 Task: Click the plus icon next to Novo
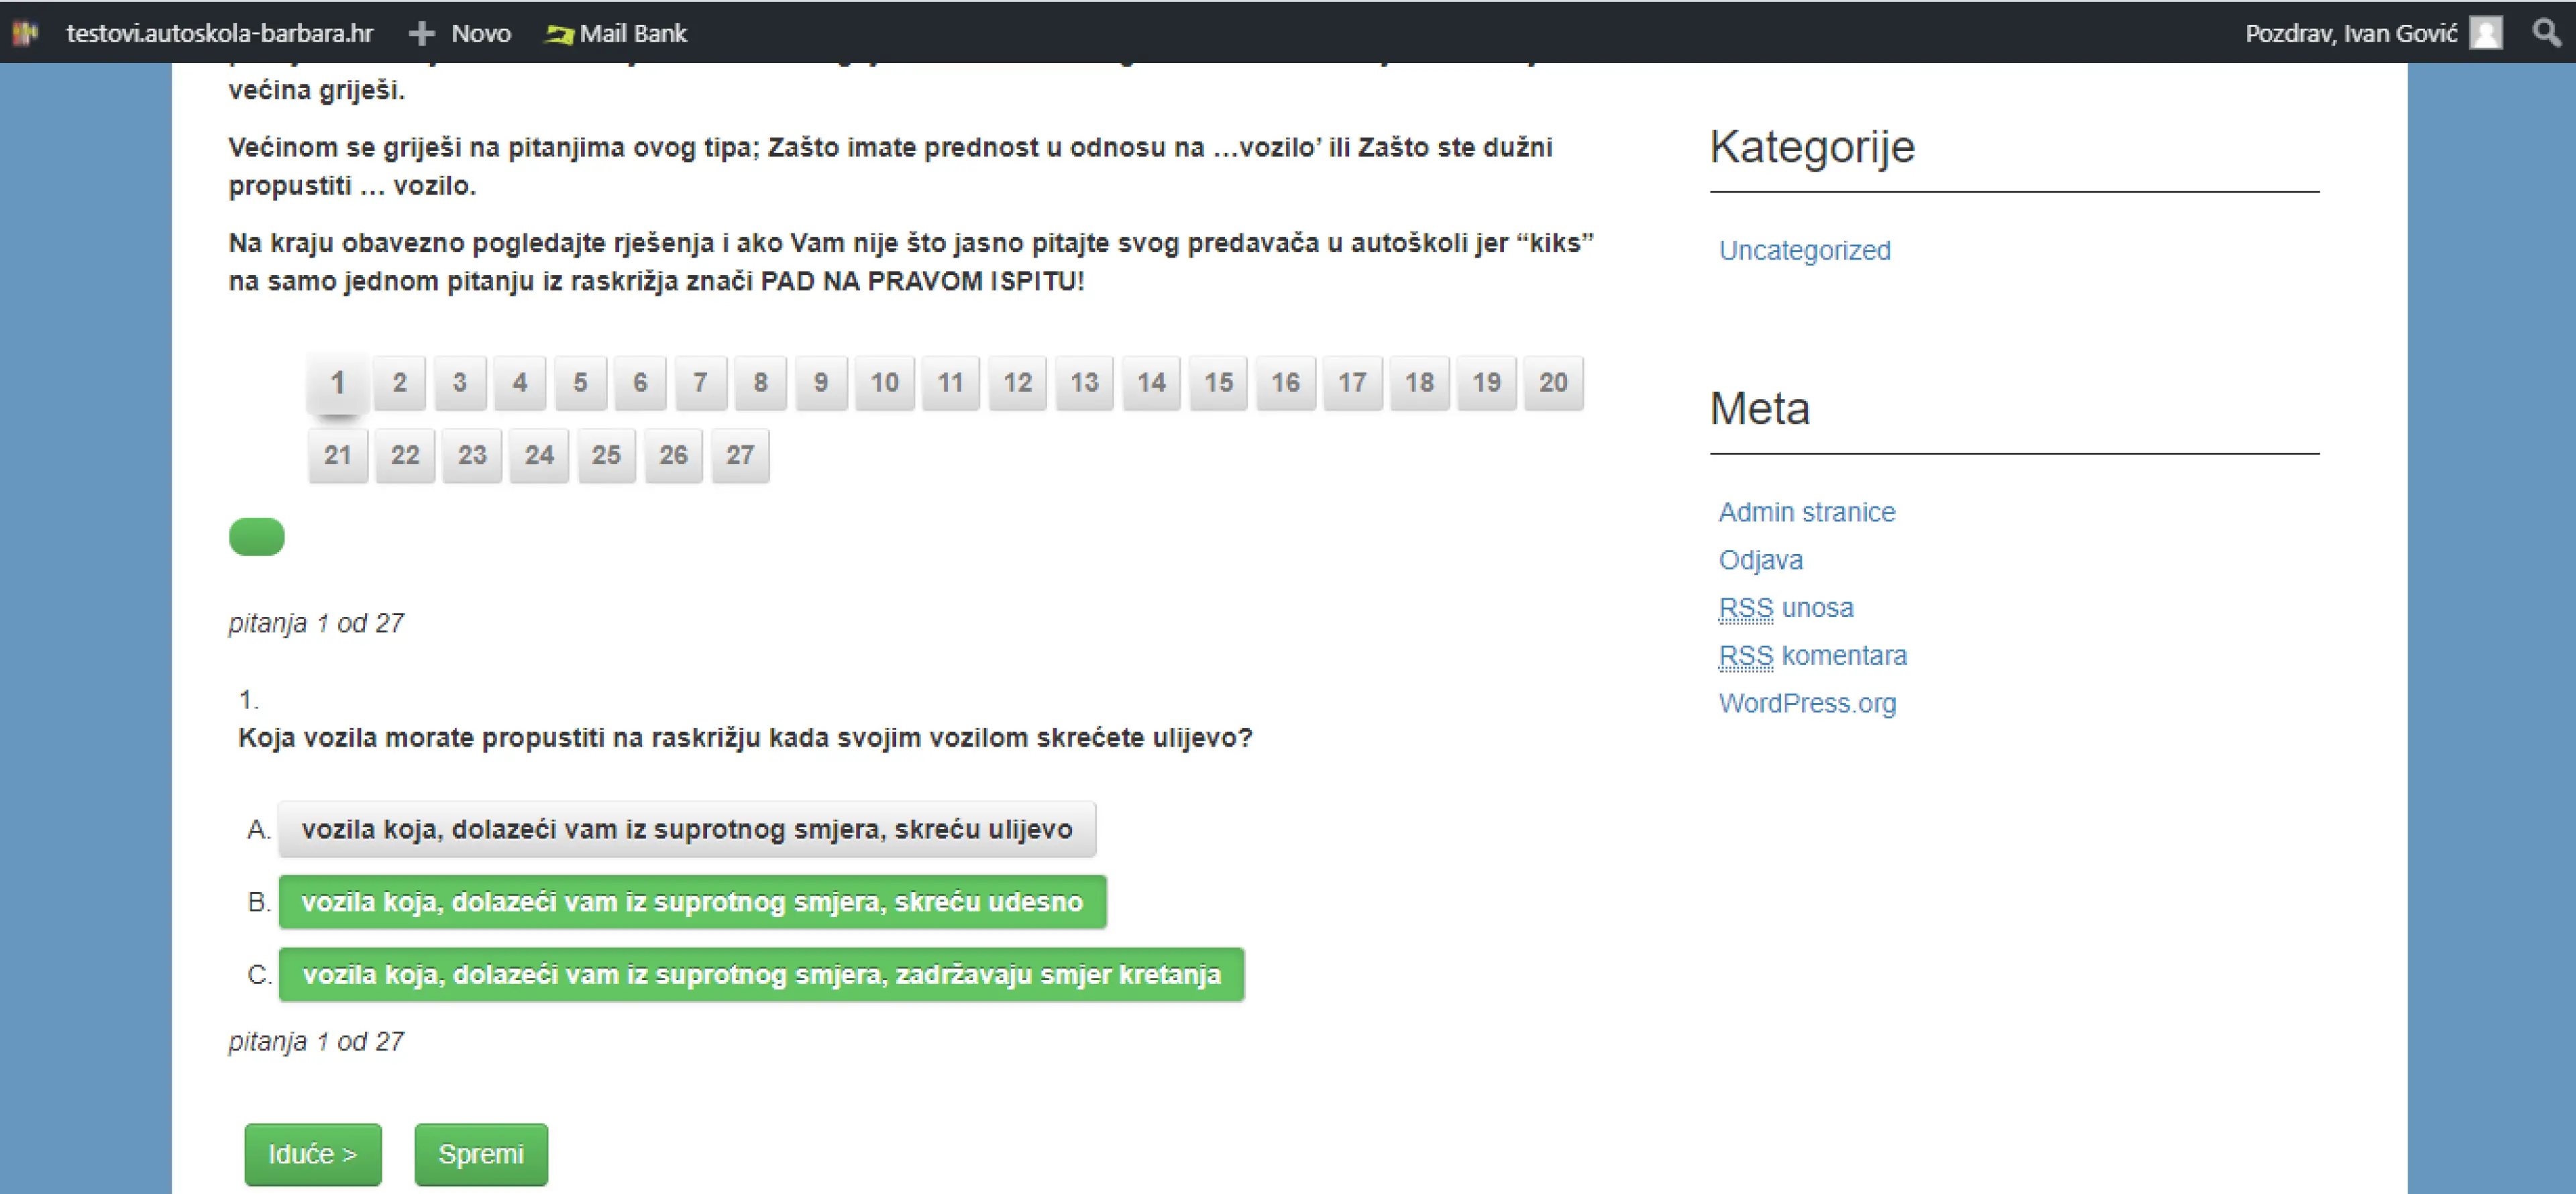click(421, 34)
